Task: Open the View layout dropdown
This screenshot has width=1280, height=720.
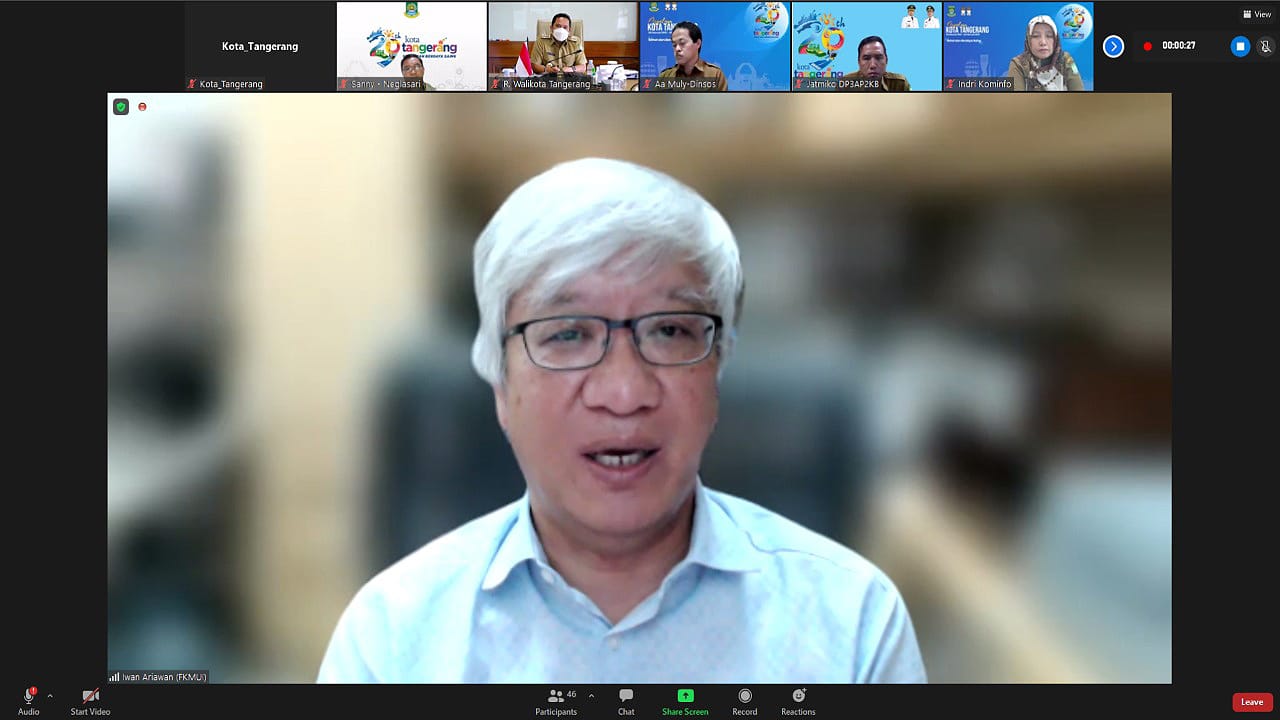Action: [x=1257, y=14]
